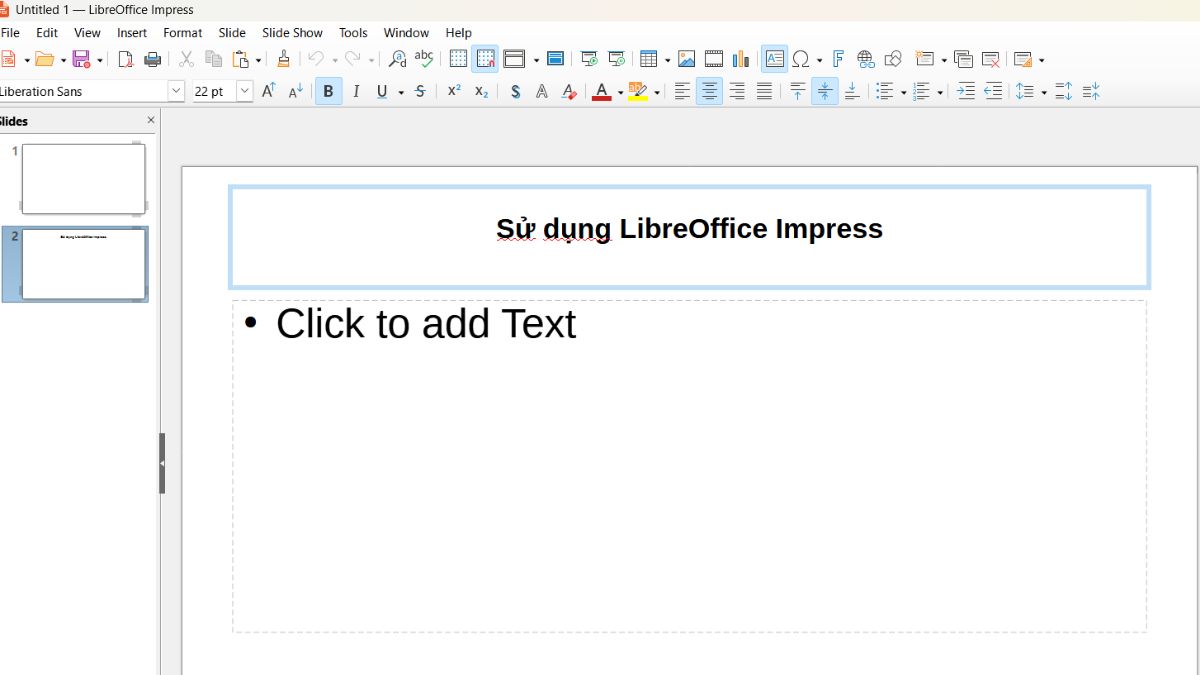The width and height of the screenshot is (1200, 675).
Task: Click the Redo arrow icon
Action: click(352, 59)
